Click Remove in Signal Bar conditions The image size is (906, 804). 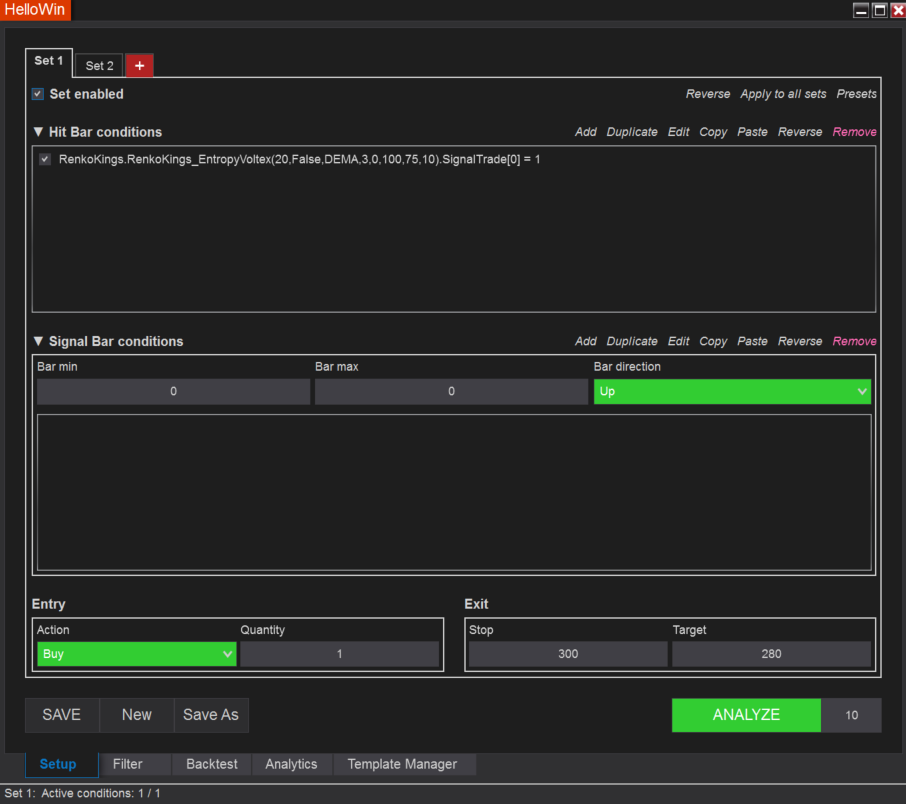pyautogui.click(x=854, y=341)
